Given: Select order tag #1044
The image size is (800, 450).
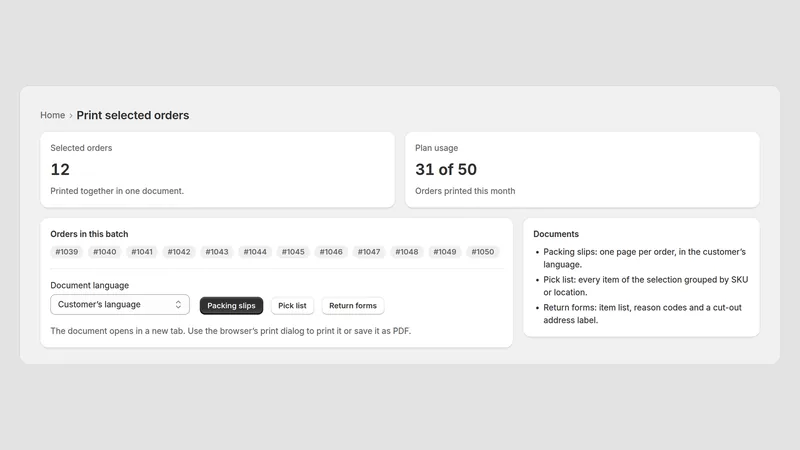Looking at the screenshot, I should tap(255, 252).
